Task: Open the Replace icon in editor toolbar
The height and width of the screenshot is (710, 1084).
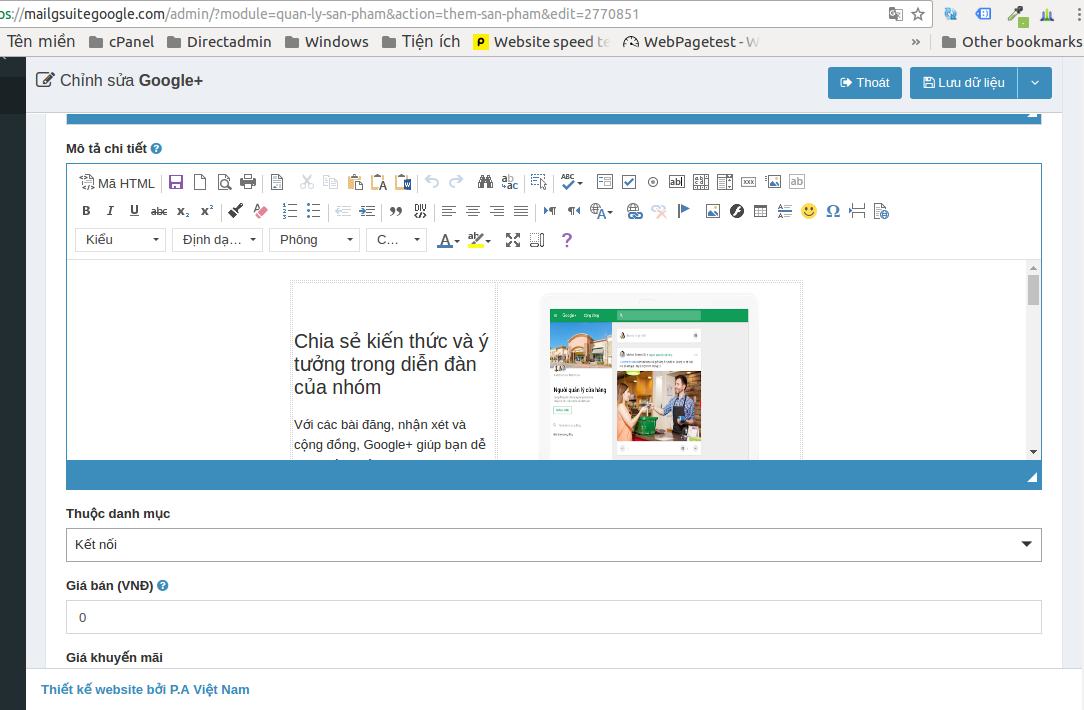Action: coord(510,183)
